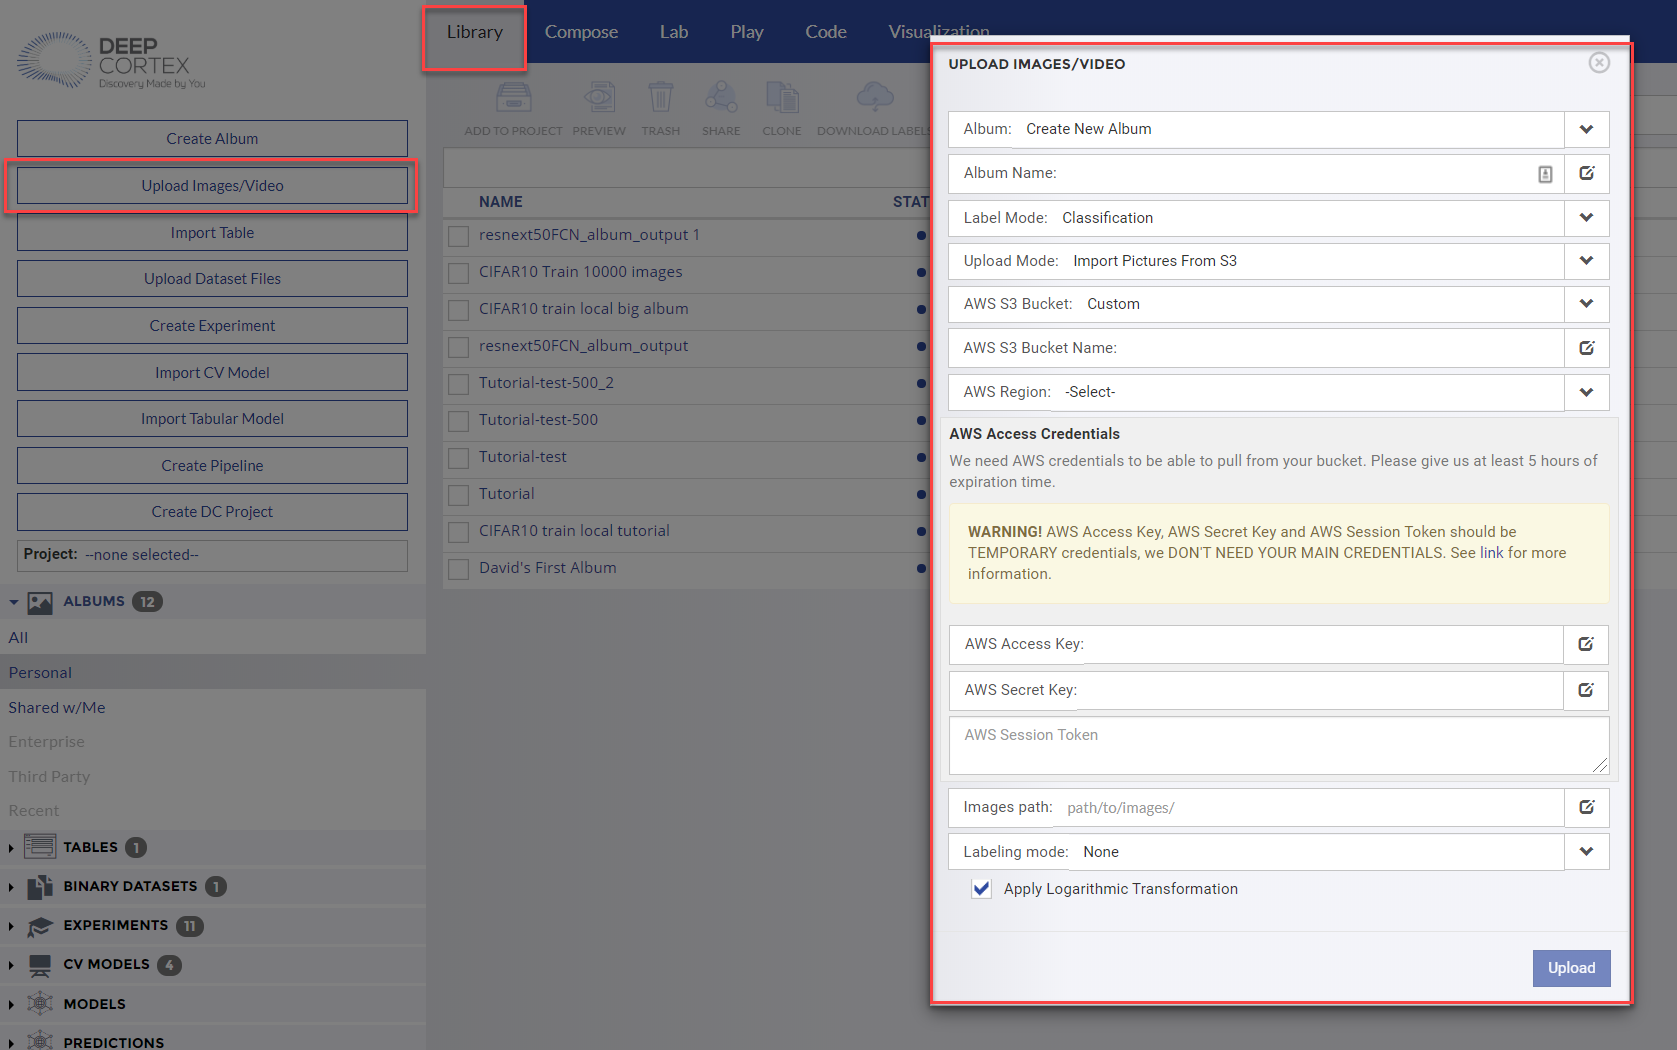Switch to the Compose tab
This screenshot has height=1050, width=1677.
point(581,32)
